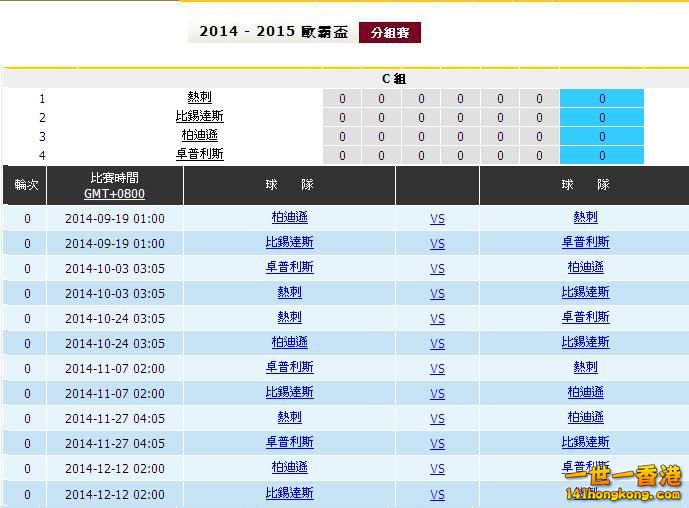Select date 2014-09-19 01:00 in 柏迪遜 home row
The width and height of the screenshot is (689, 508).
pyautogui.click(x=115, y=219)
